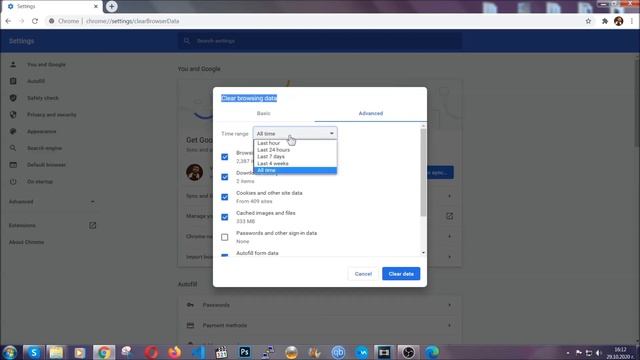Viewport: 640px width, 360px height.
Task: Open Visual Studio Code from the taskbar
Action: coord(198,352)
